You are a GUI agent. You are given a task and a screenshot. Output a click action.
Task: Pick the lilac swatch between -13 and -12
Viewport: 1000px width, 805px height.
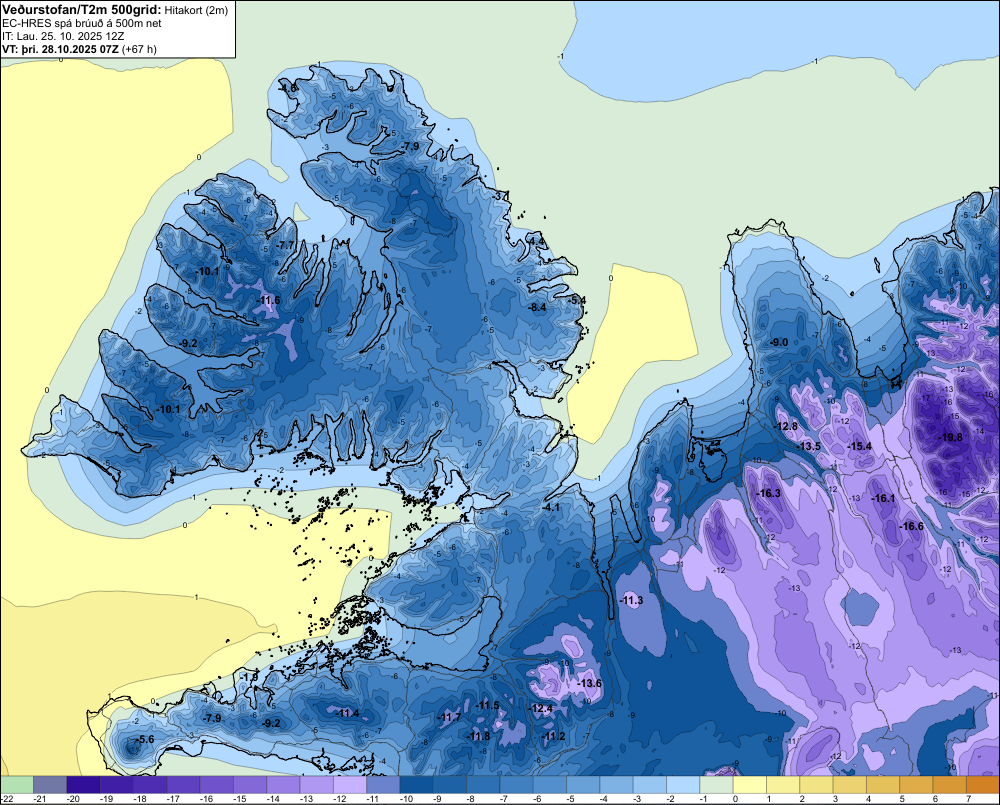point(316,785)
